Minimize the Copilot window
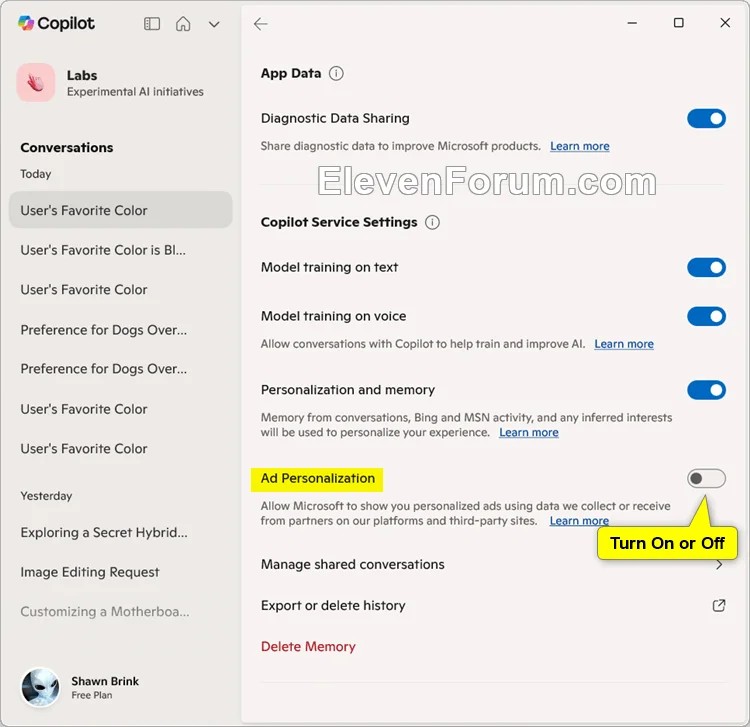 click(x=632, y=23)
